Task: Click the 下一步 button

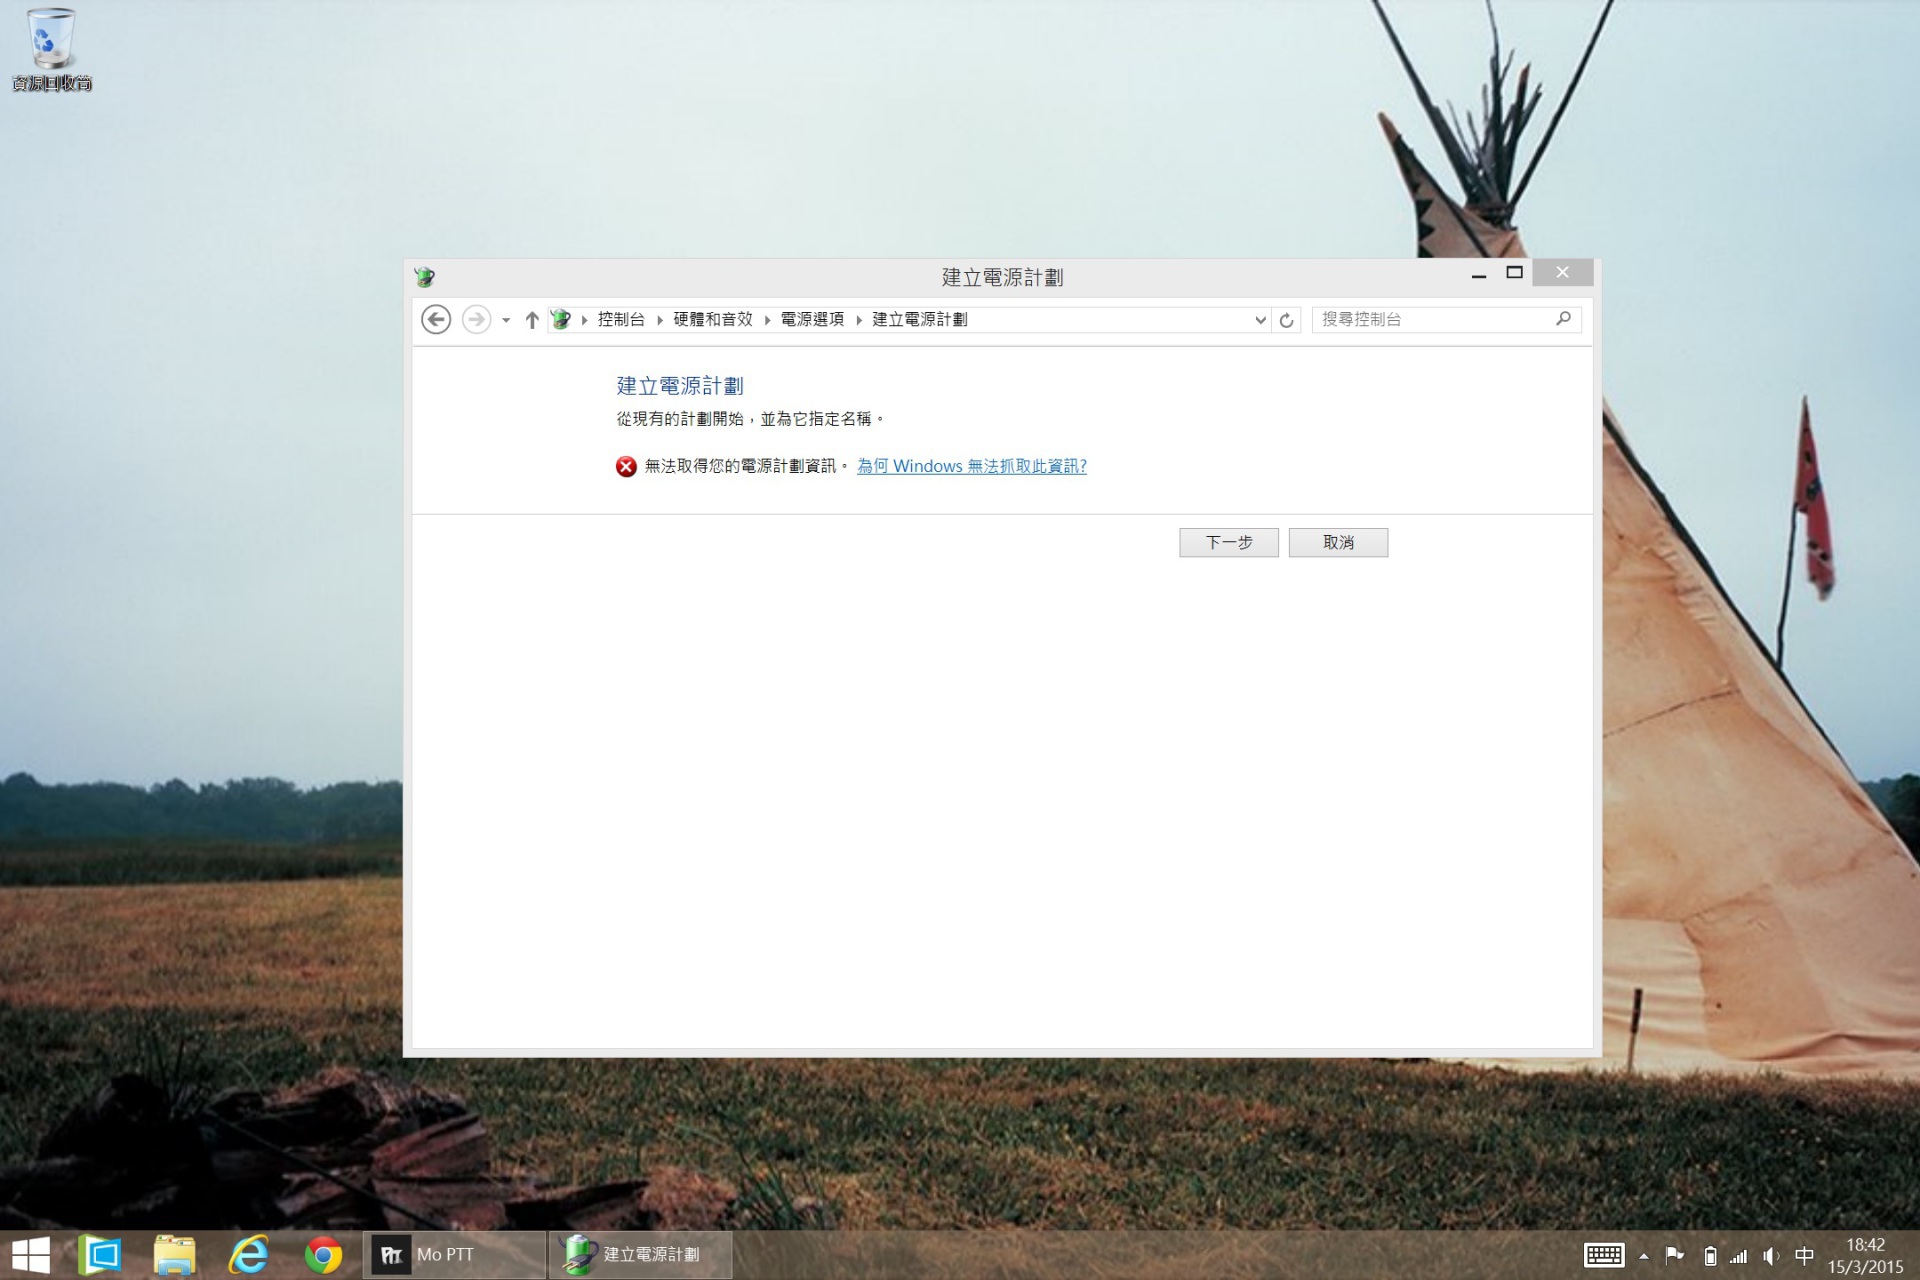Action: pyautogui.click(x=1228, y=542)
